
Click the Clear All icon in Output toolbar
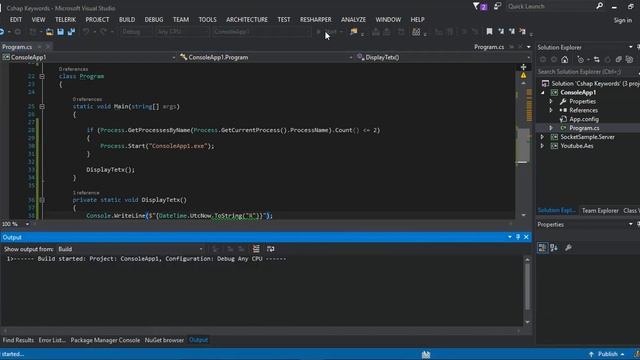[x=256, y=249]
